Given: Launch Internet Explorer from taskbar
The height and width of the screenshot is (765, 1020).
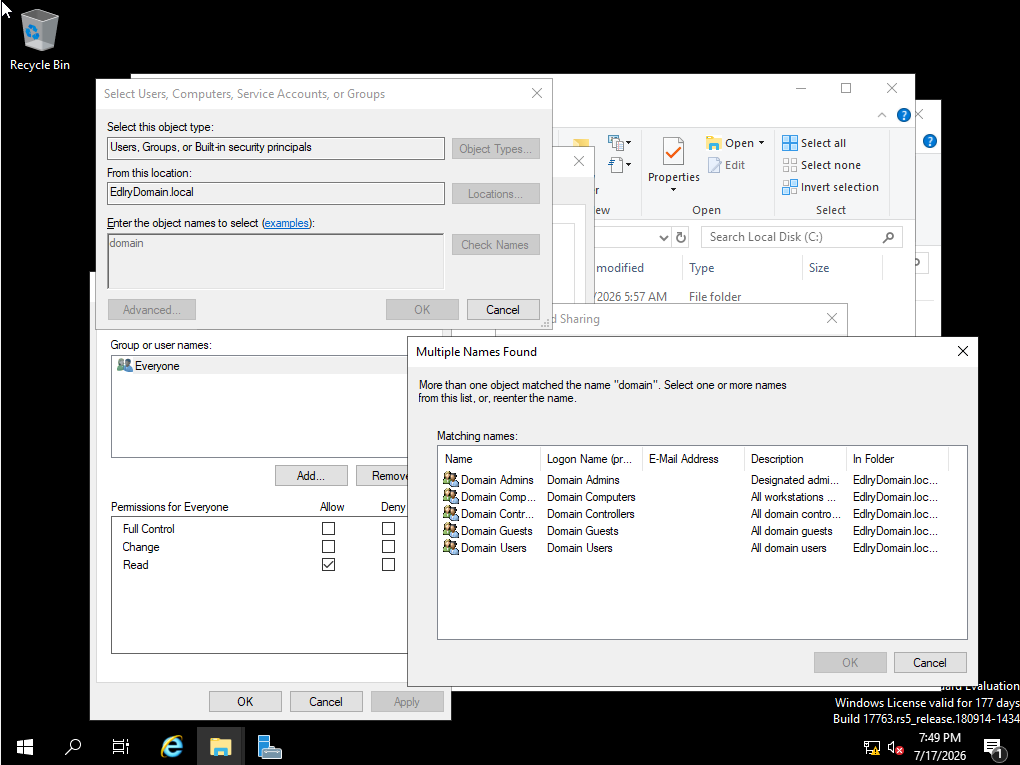Looking at the screenshot, I should point(172,747).
